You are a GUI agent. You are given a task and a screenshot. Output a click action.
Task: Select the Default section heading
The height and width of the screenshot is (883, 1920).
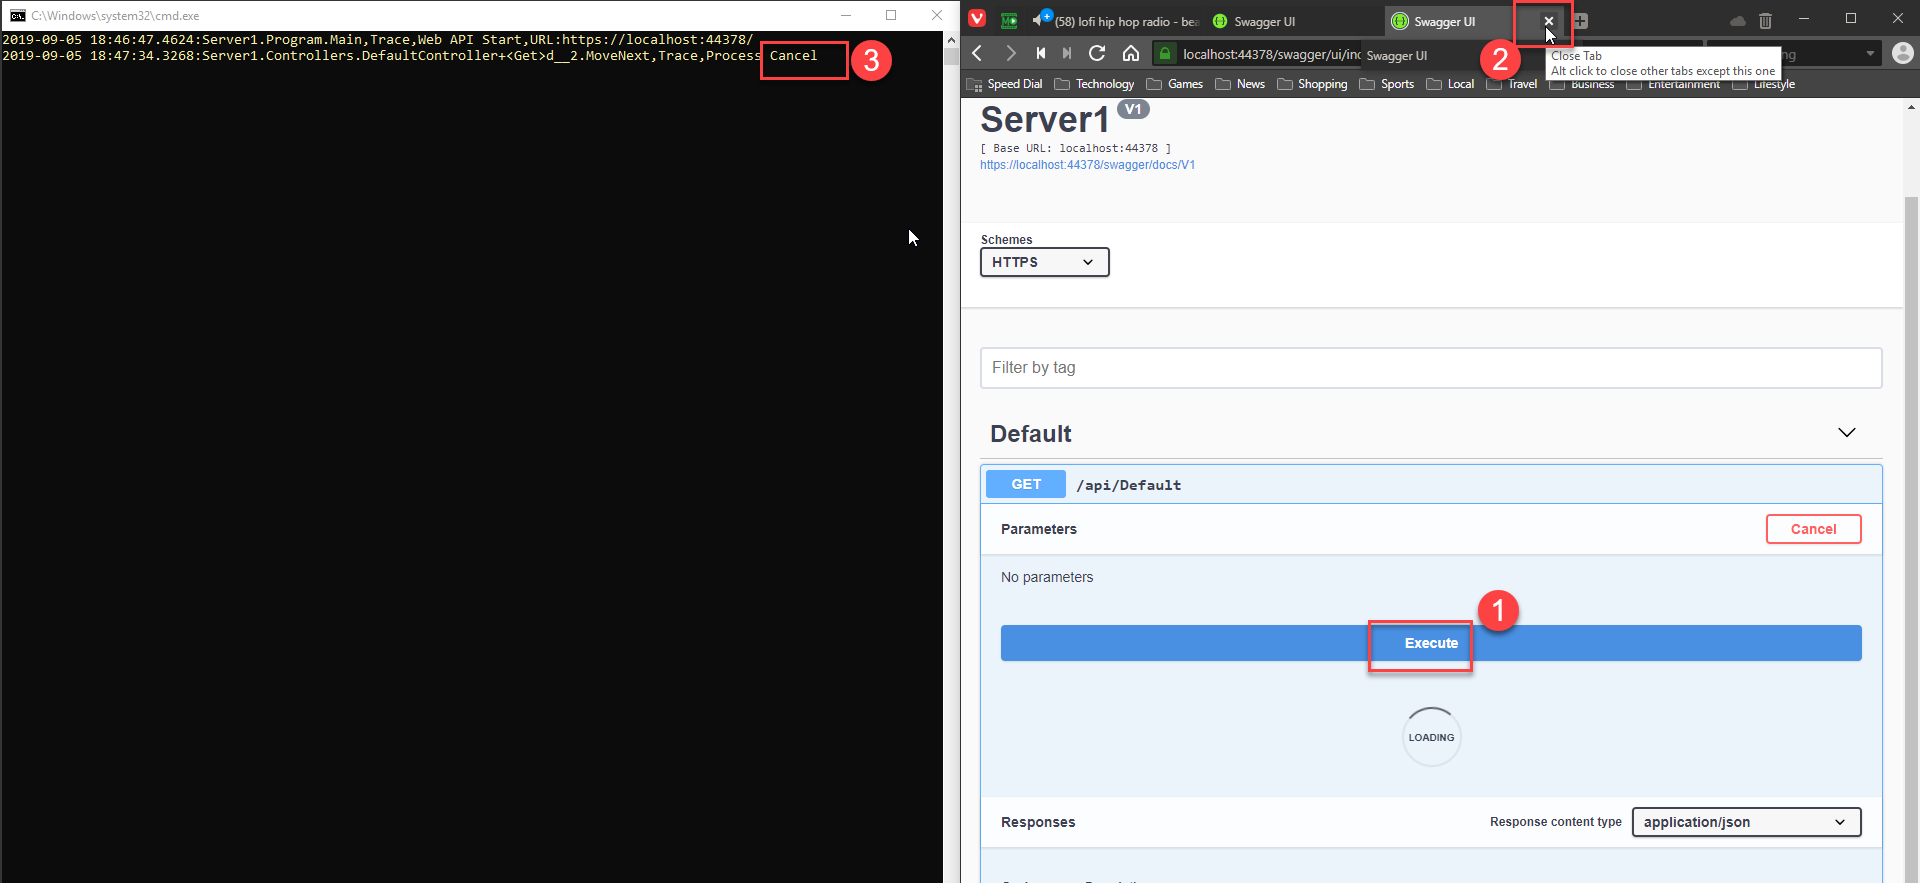click(x=1030, y=434)
